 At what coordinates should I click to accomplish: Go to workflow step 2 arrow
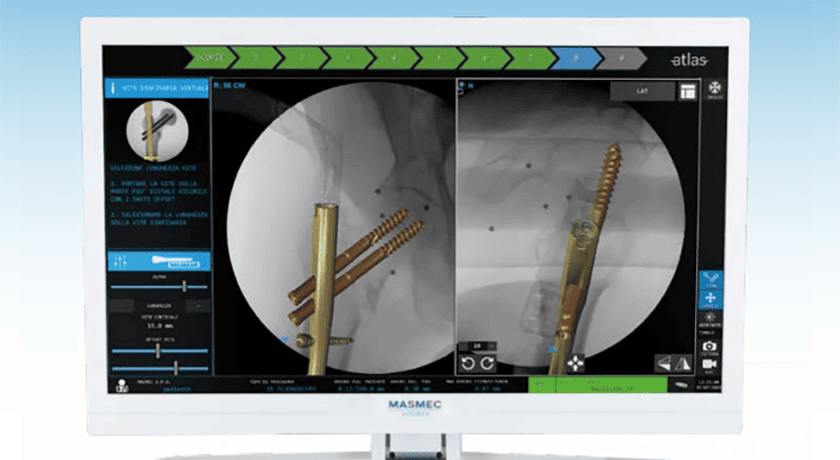pos(302,58)
